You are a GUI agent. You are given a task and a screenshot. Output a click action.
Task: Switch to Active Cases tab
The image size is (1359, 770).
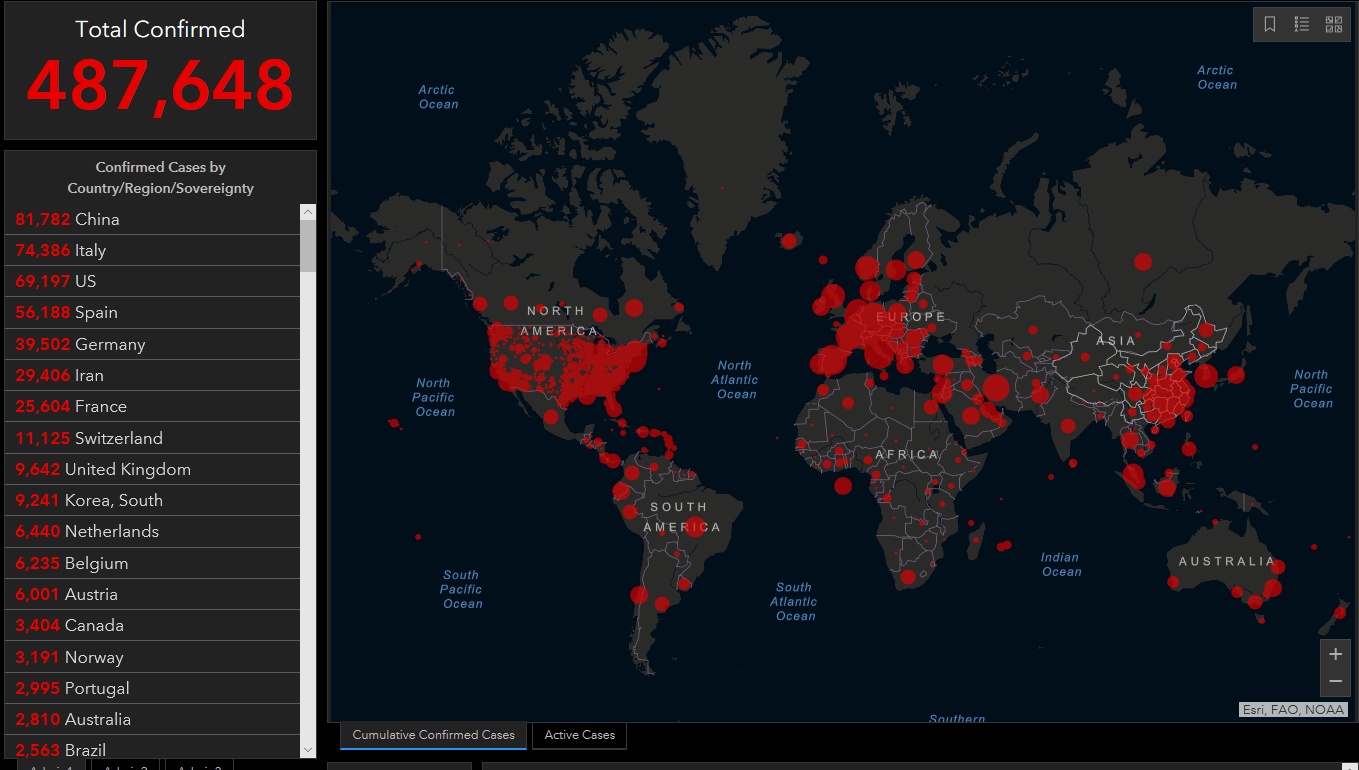tap(579, 735)
